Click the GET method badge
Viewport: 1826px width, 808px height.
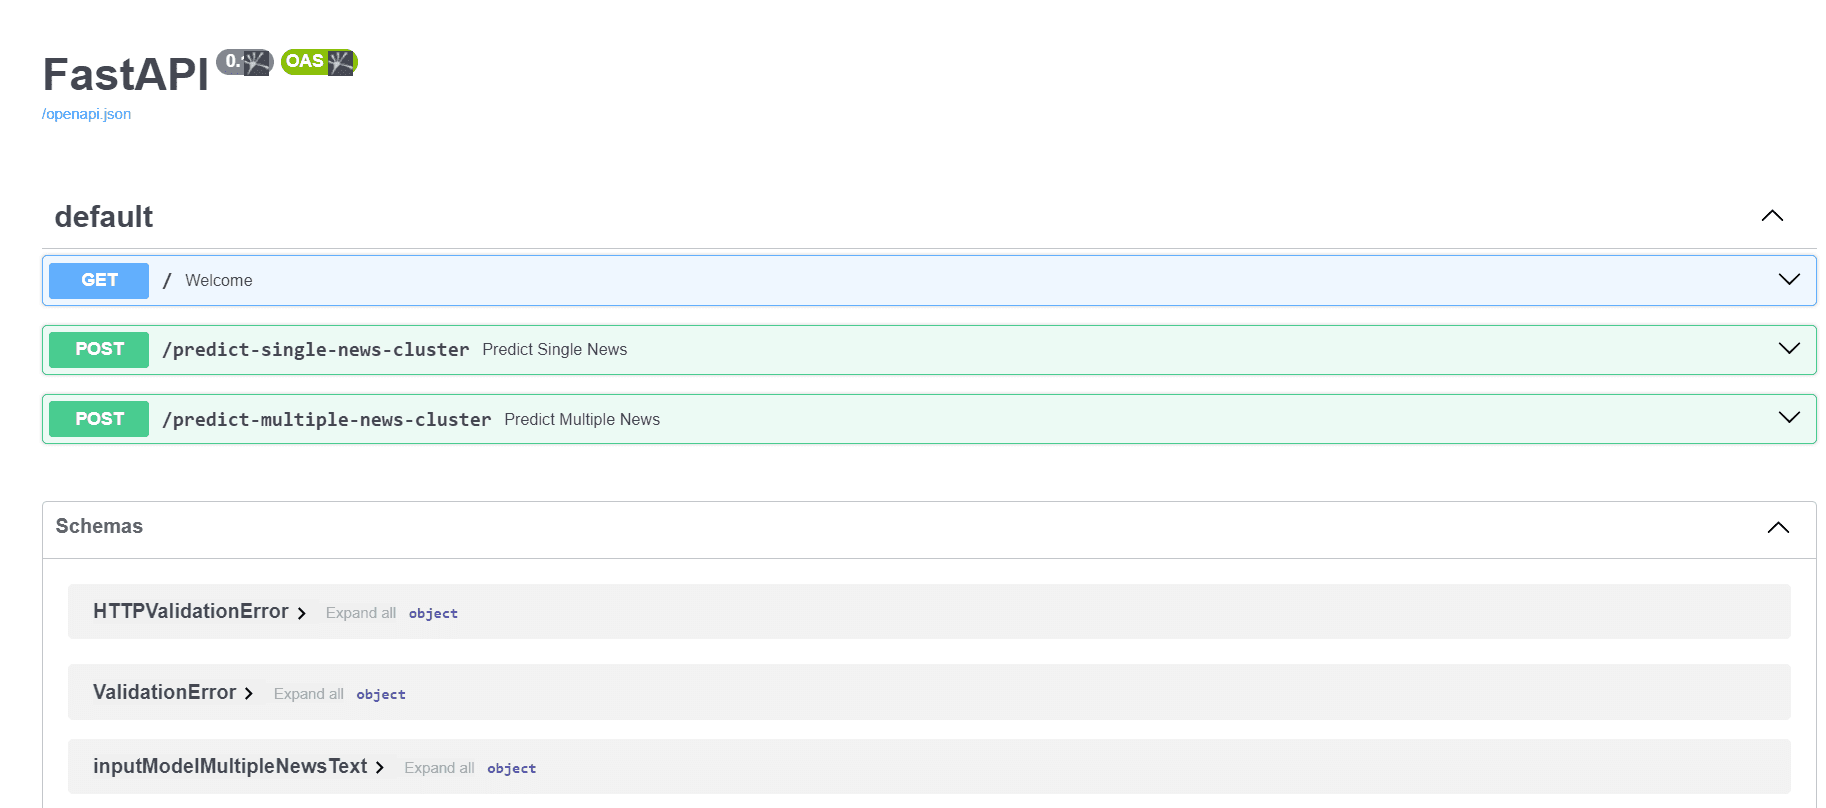click(x=99, y=280)
